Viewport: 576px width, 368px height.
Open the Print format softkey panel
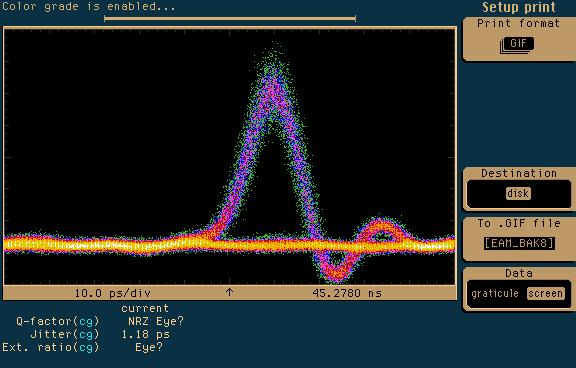pos(519,39)
